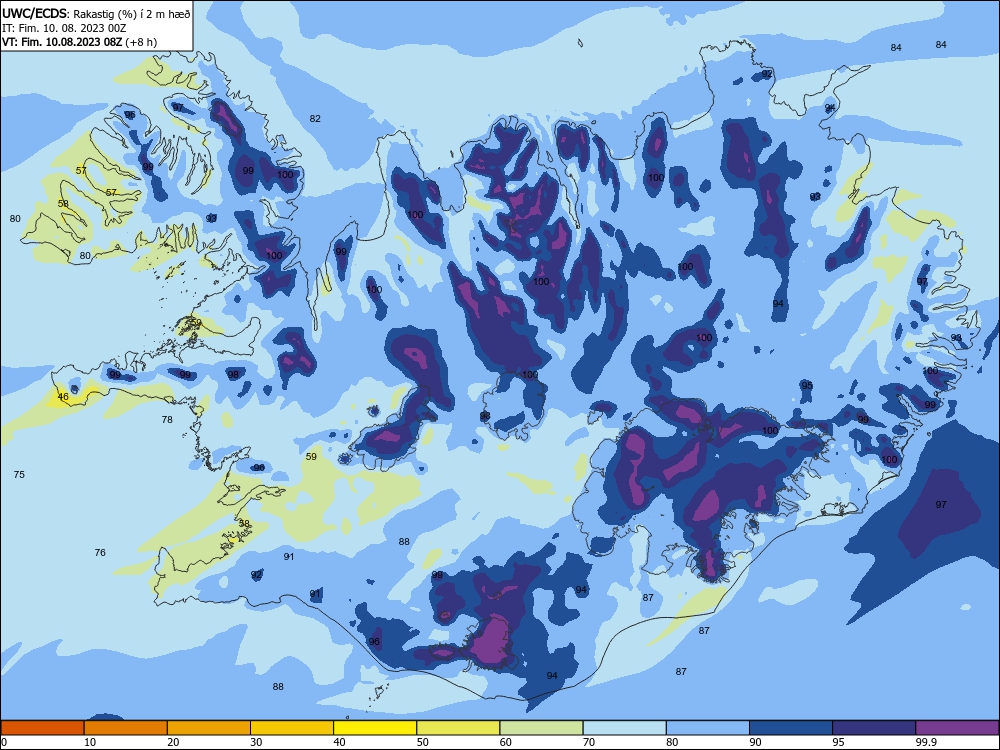The height and width of the screenshot is (750, 1000).
Task: Click the bright yellow 40–50 legend swatch
Action: 375,728
